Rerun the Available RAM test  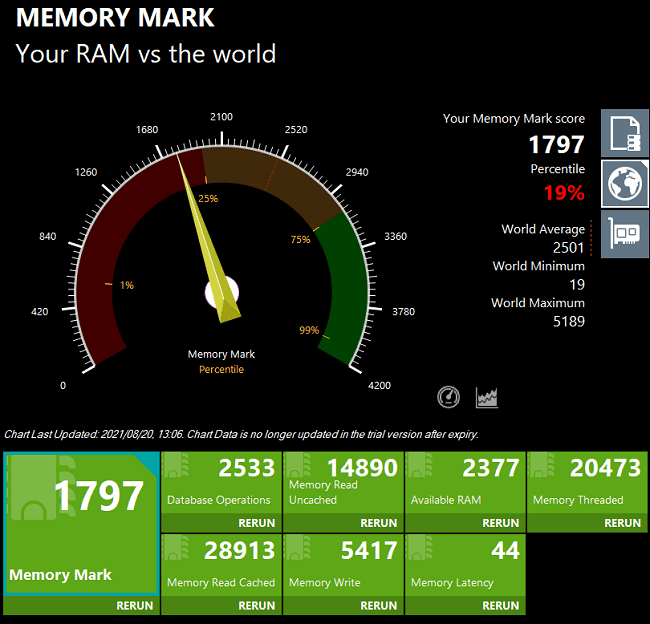(x=500, y=523)
